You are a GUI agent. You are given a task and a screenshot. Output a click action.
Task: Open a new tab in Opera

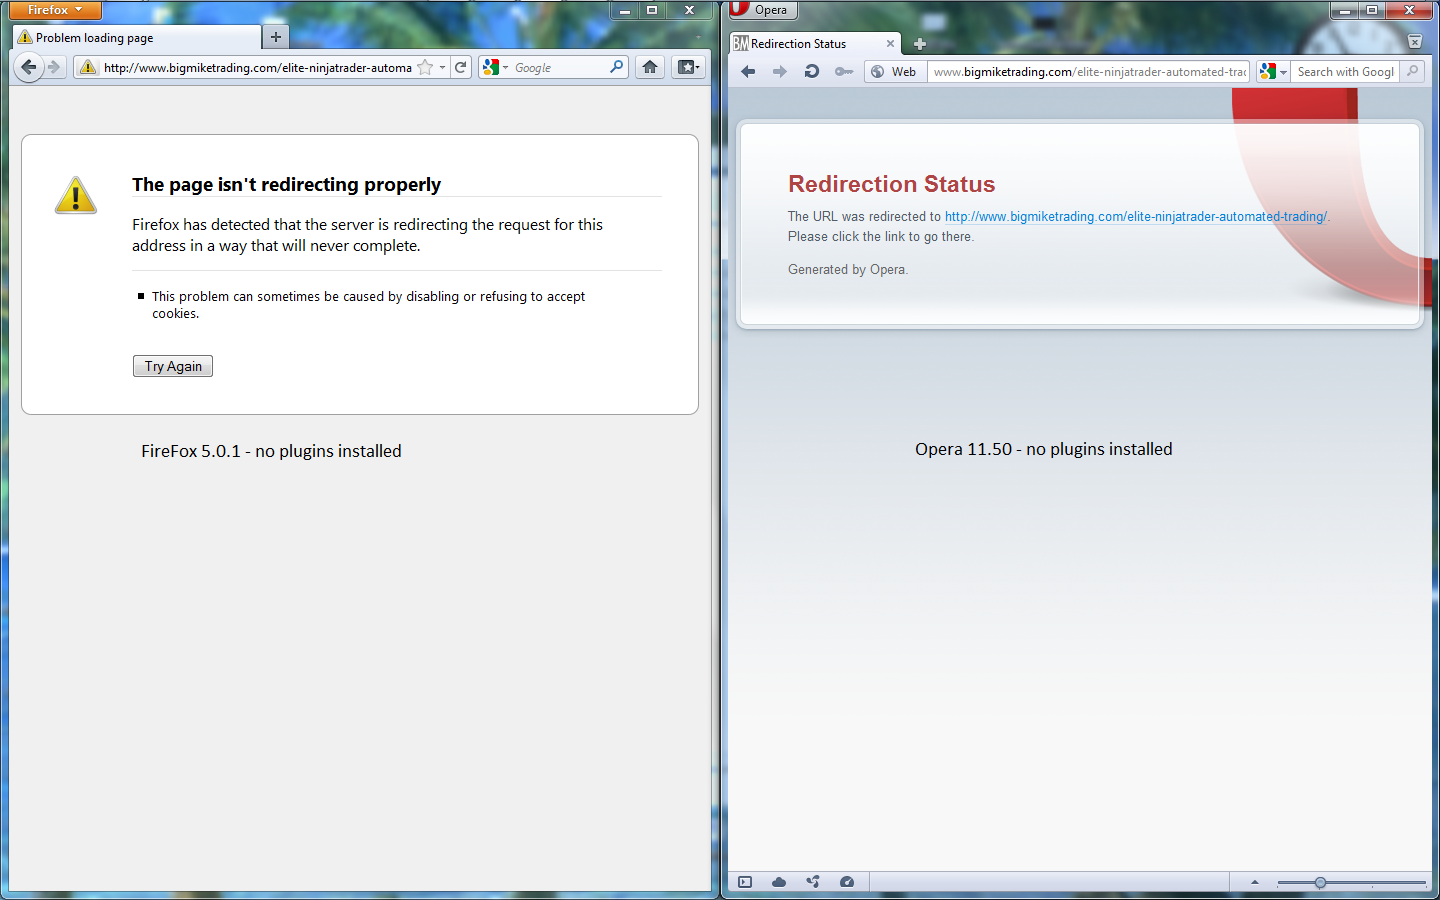click(920, 44)
